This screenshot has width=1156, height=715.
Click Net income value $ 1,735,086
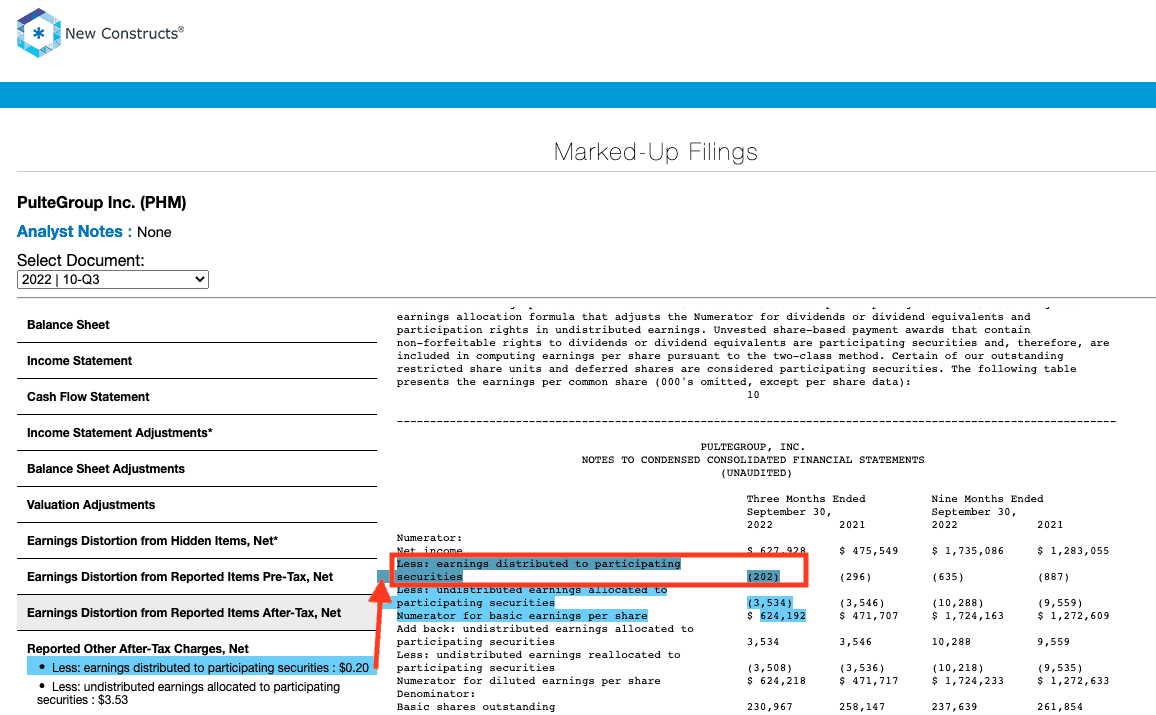pos(967,551)
